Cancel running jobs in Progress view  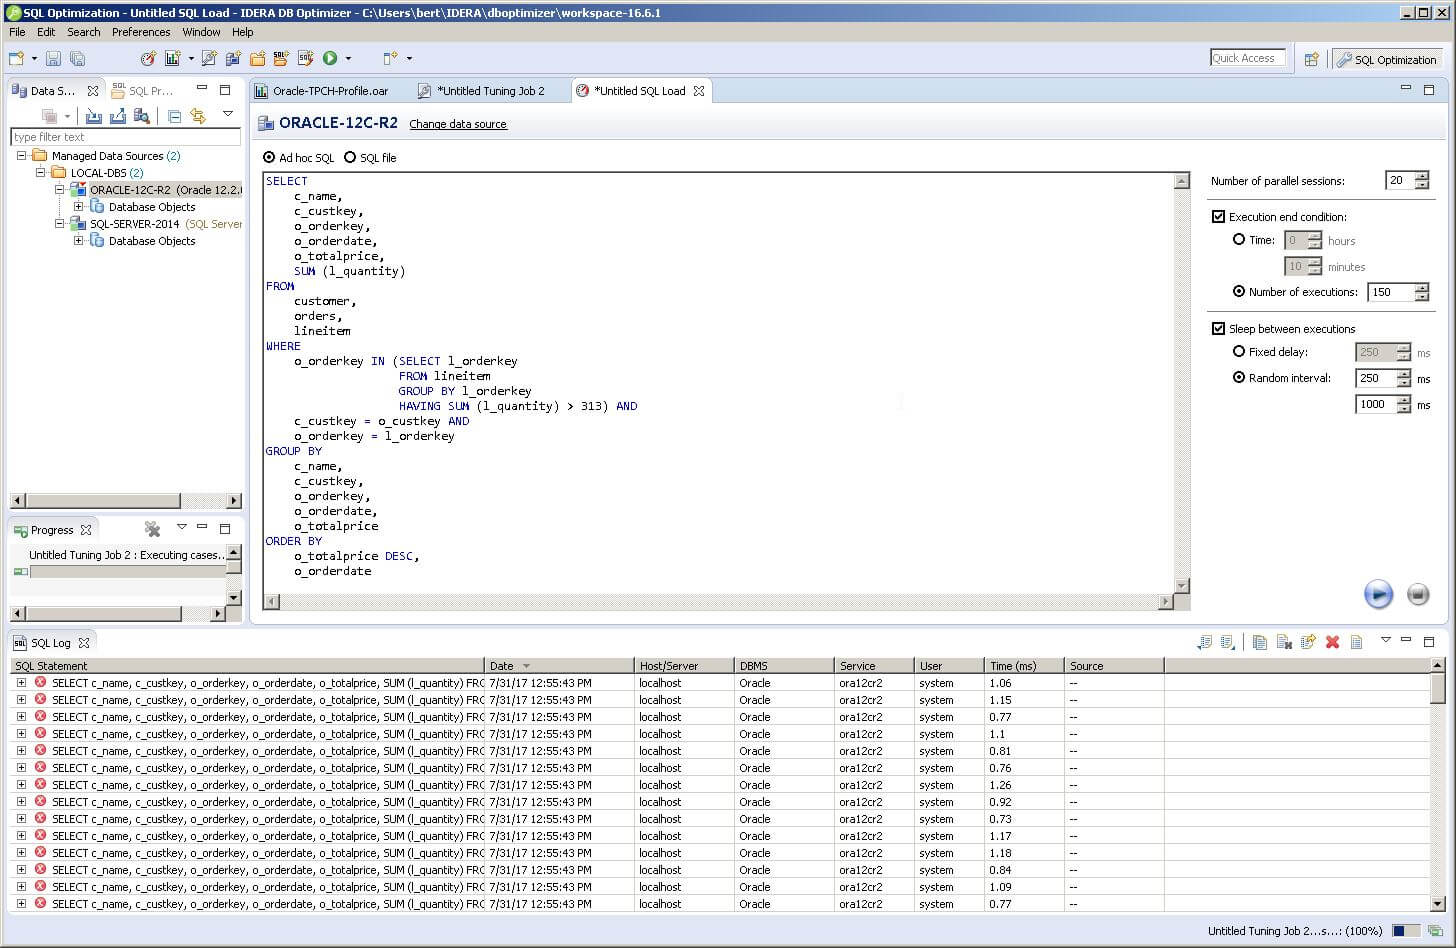152,529
